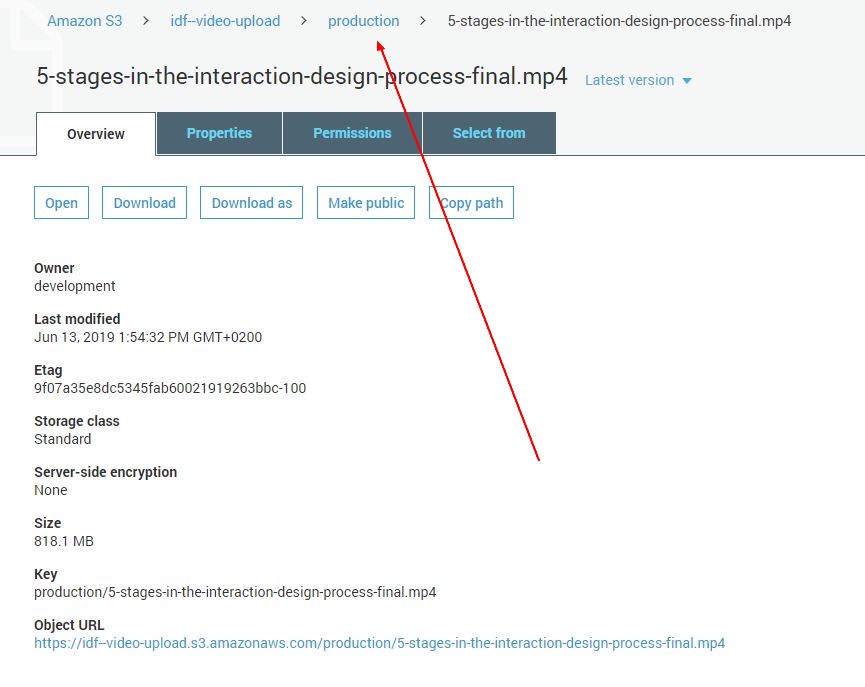
Task: Click the Etag label
Action: point(48,370)
